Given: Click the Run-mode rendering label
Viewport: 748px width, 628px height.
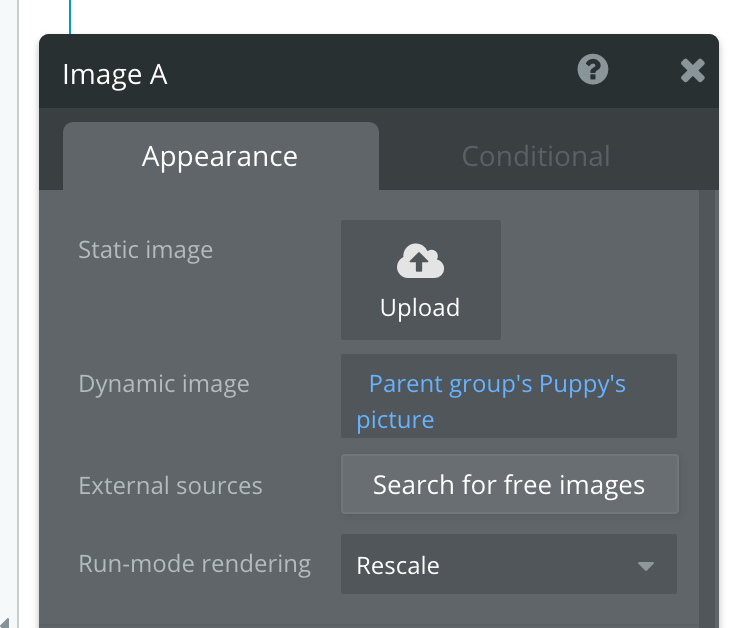Looking at the screenshot, I should (194, 564).
